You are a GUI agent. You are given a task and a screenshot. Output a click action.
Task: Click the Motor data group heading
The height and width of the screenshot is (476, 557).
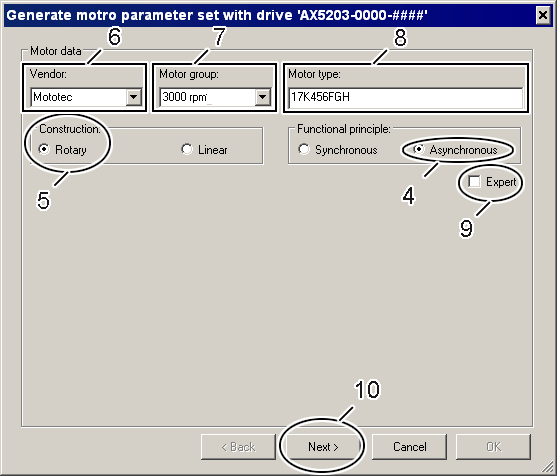coord(56,51)
